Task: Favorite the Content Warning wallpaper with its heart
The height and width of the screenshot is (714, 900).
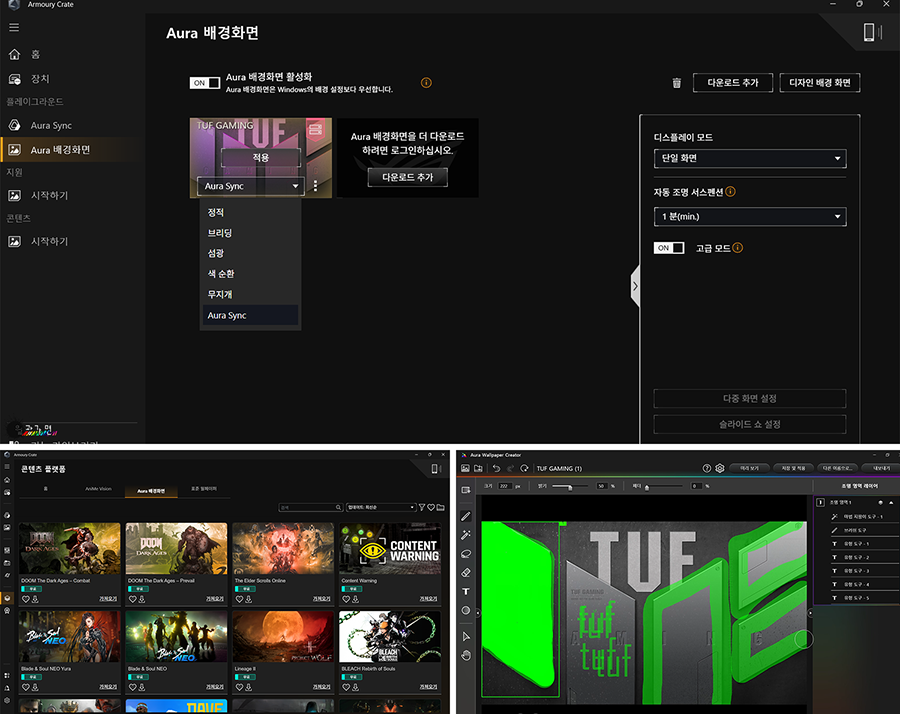Action: [346, 599]
